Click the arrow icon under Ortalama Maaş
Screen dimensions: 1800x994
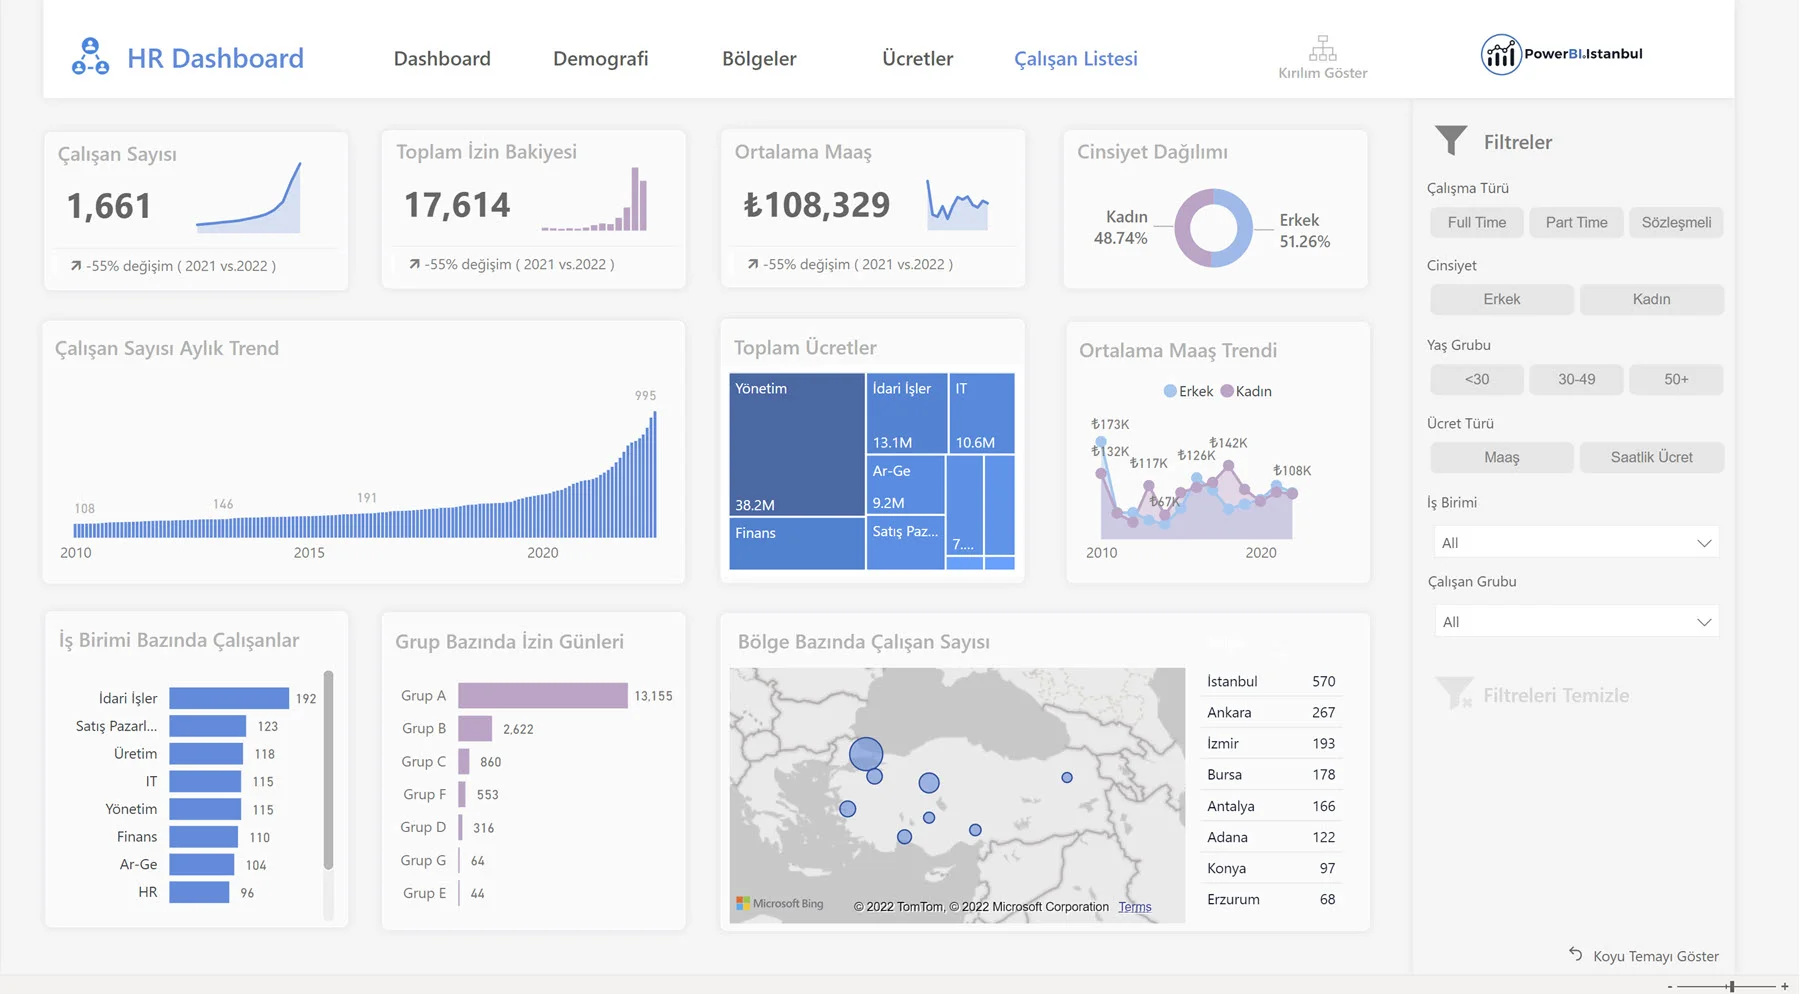pyautogui.click(x=752, y=264)
